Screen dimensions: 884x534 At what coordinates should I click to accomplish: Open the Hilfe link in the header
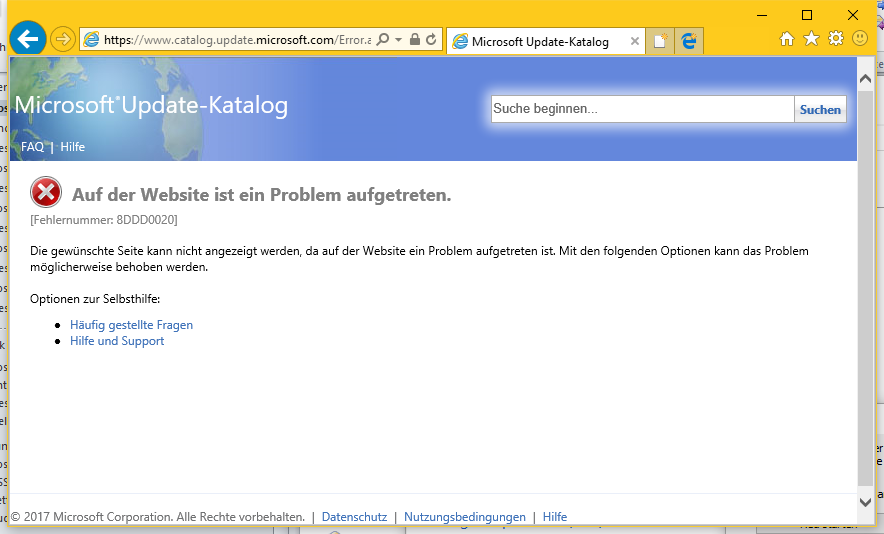tap(73, 147)
